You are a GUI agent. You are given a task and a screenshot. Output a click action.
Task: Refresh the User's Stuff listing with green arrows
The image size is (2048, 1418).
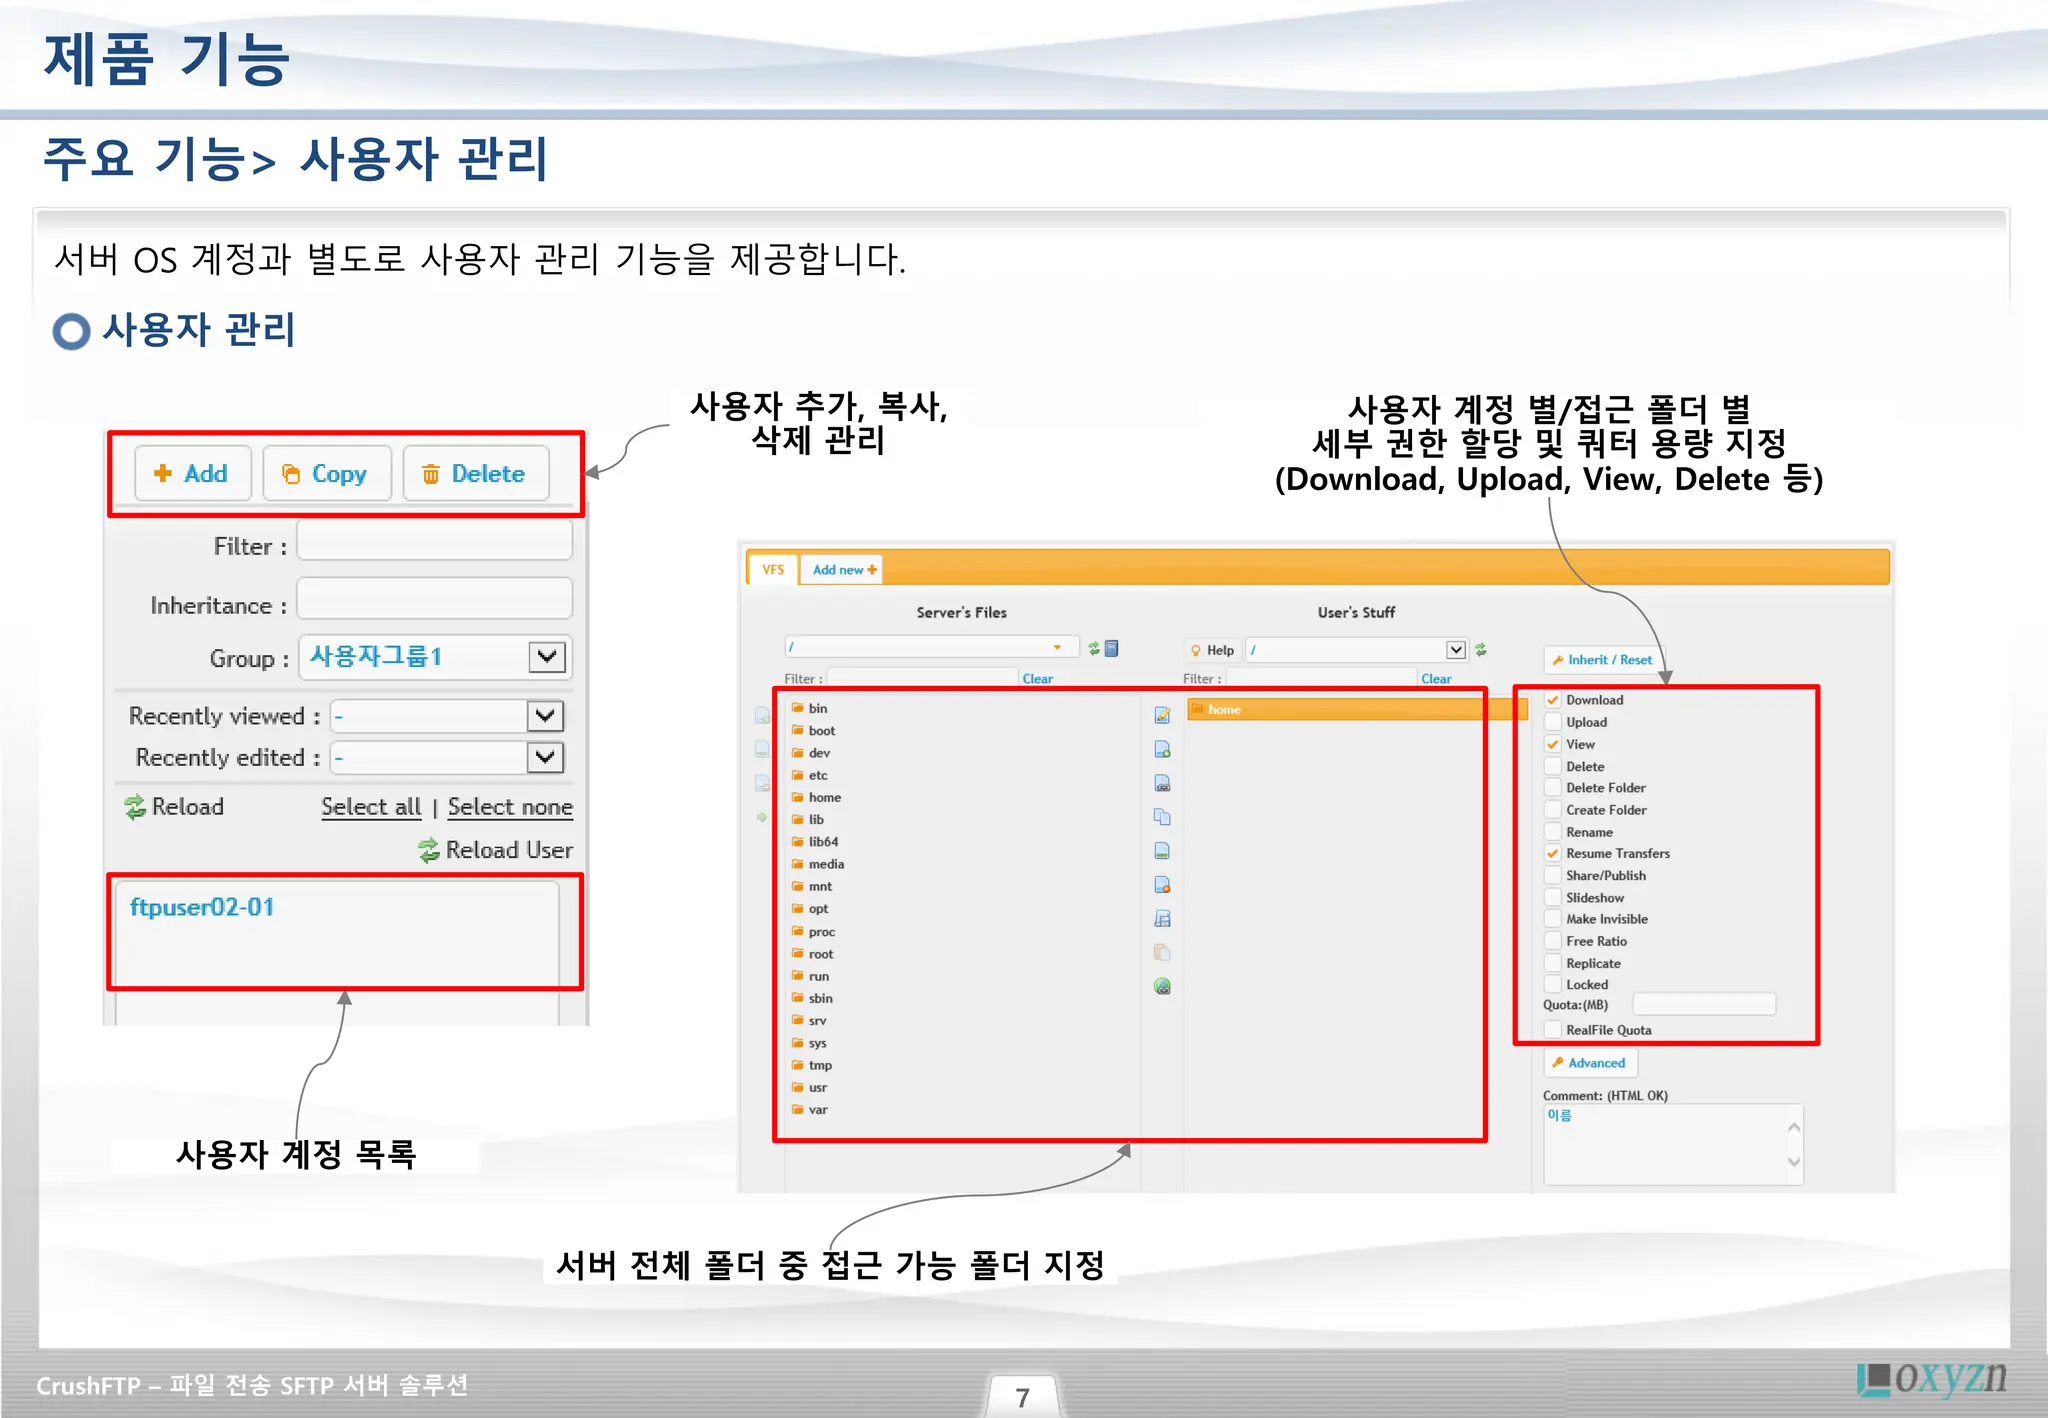coord(1481,650)
